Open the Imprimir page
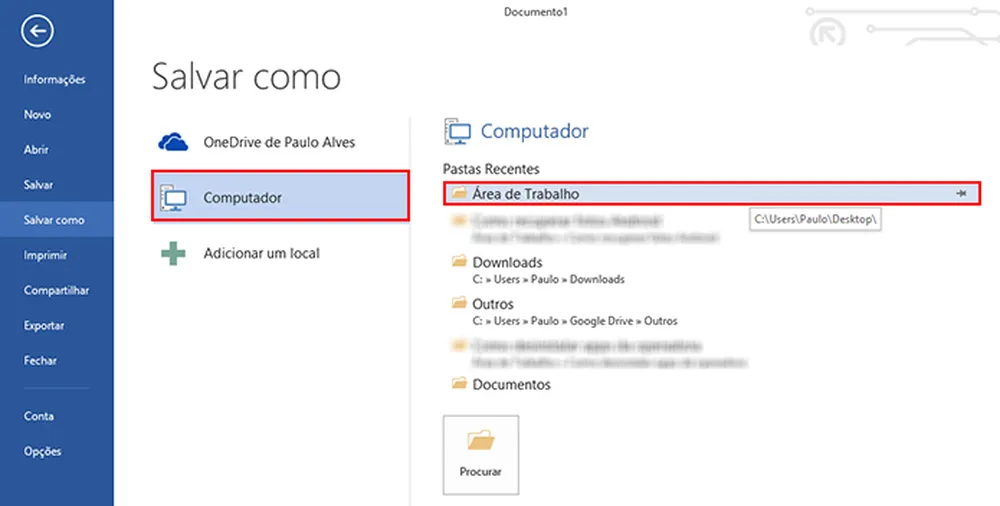 [46, 255]
